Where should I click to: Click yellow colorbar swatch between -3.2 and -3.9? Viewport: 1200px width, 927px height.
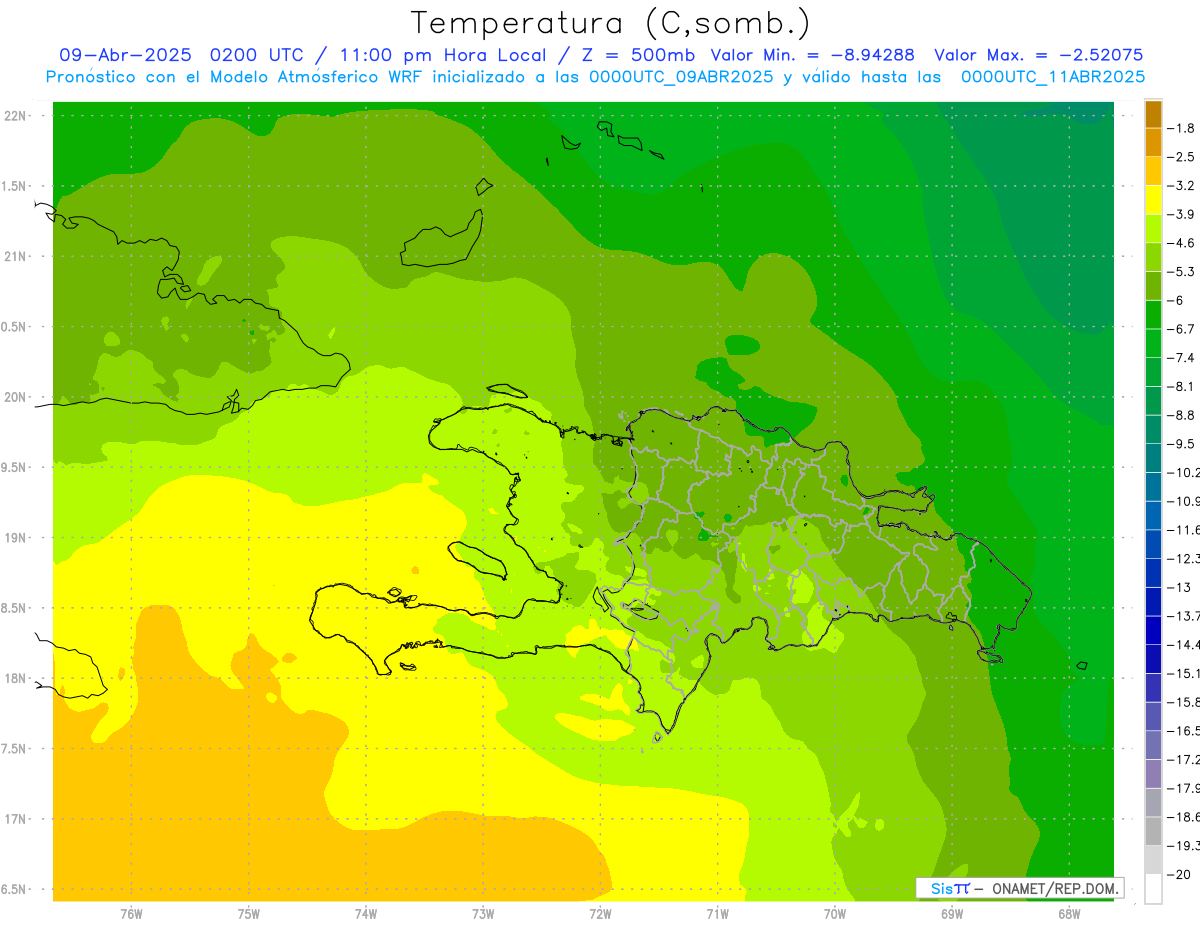click(1153, 200)
